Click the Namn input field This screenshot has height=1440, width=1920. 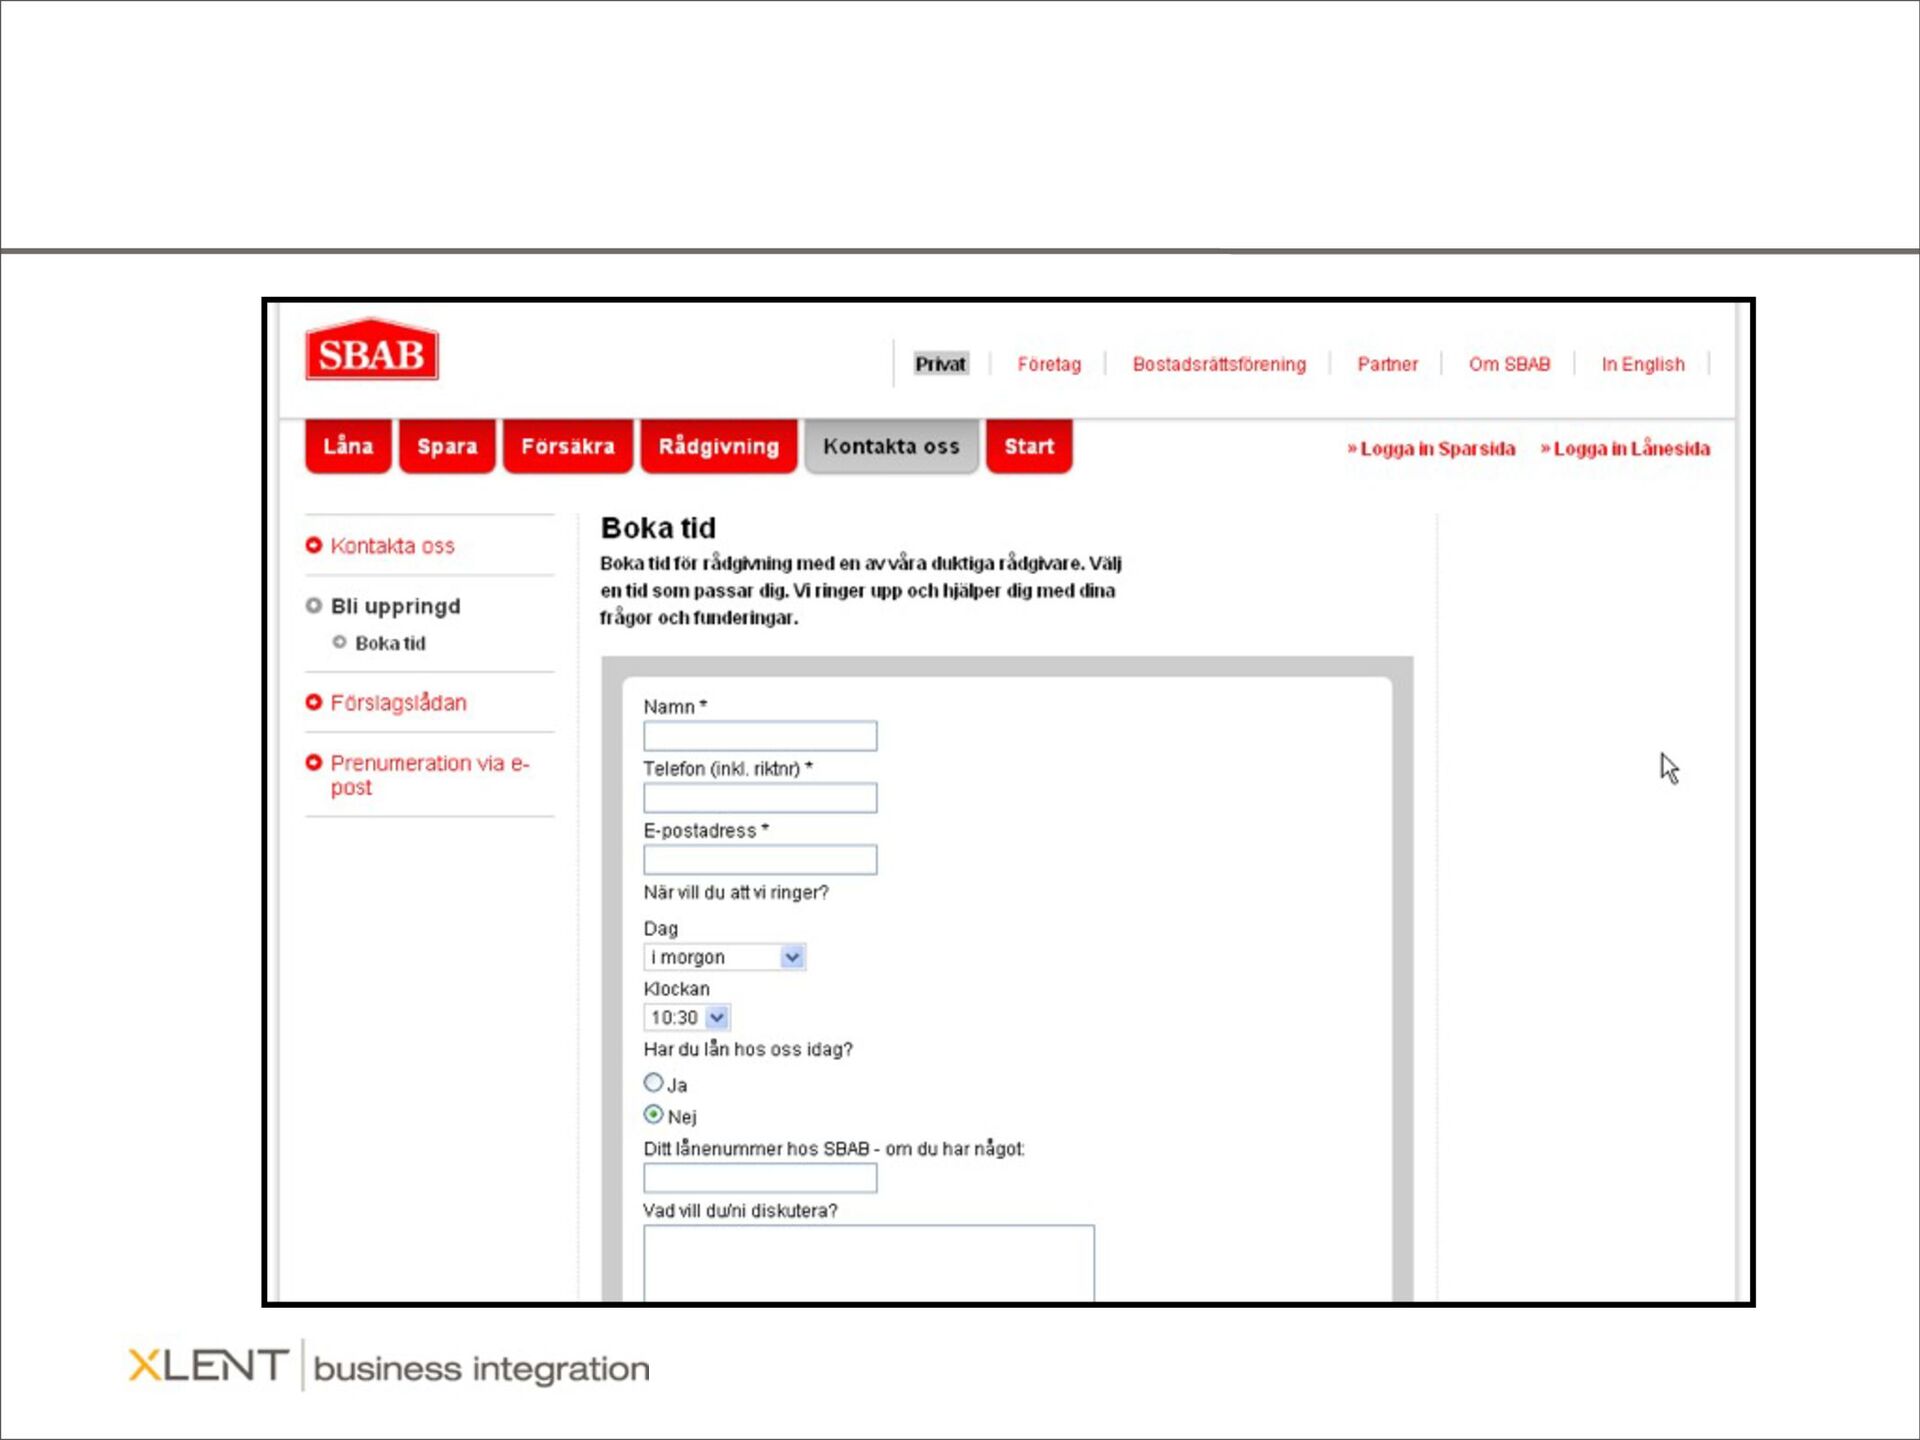[760, 736]
